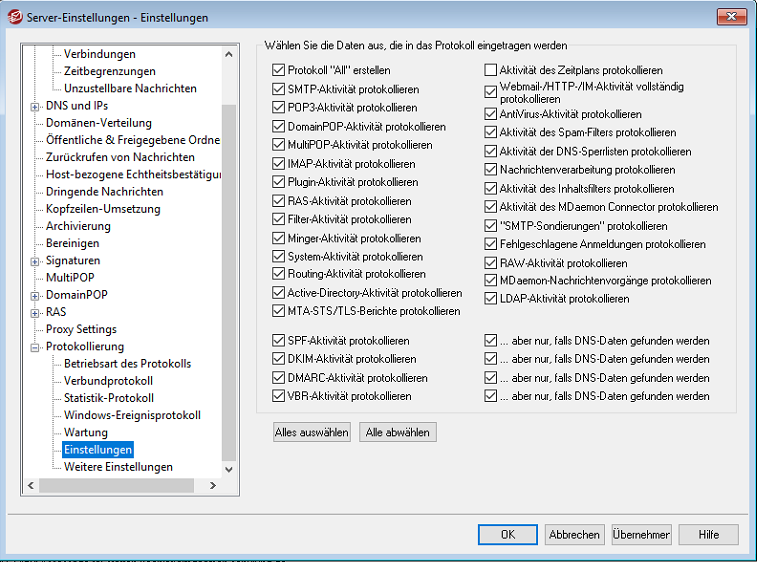Toggle LDAP-Aktivität protokollieren checkbox
The width and height of the screenshot is (757, 562).
(491, 299)
